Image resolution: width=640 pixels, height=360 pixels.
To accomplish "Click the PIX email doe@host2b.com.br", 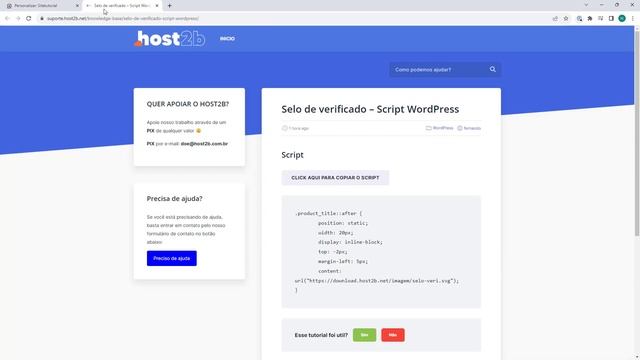I will 204,144.
